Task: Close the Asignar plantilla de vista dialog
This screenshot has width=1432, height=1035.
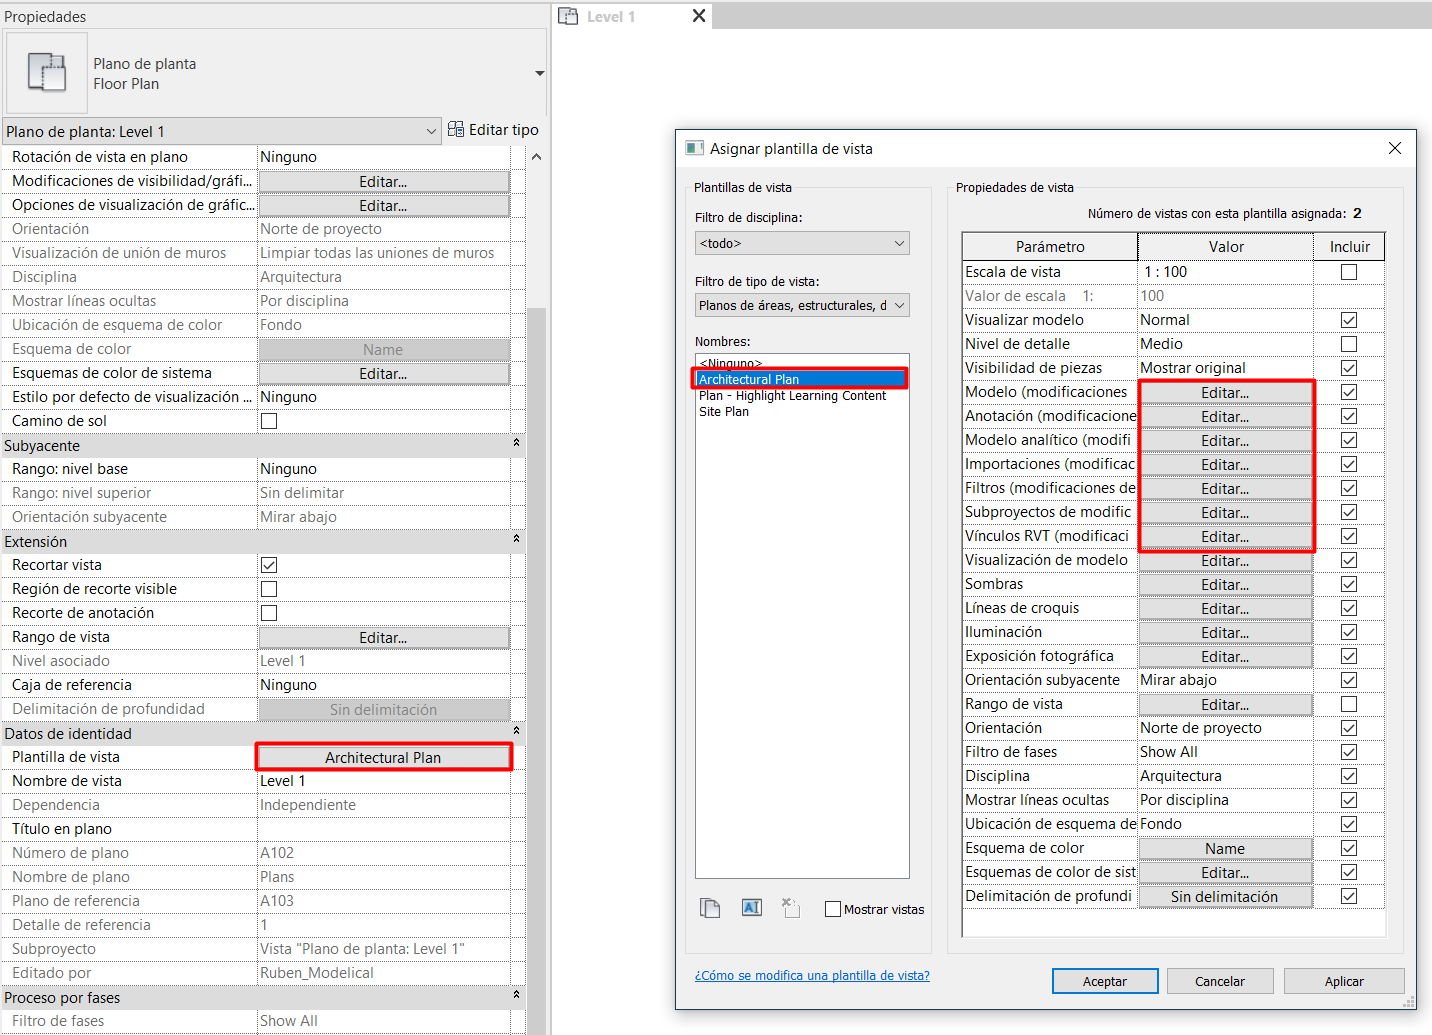Action: pyautogui.click(x=1395, y=148)
